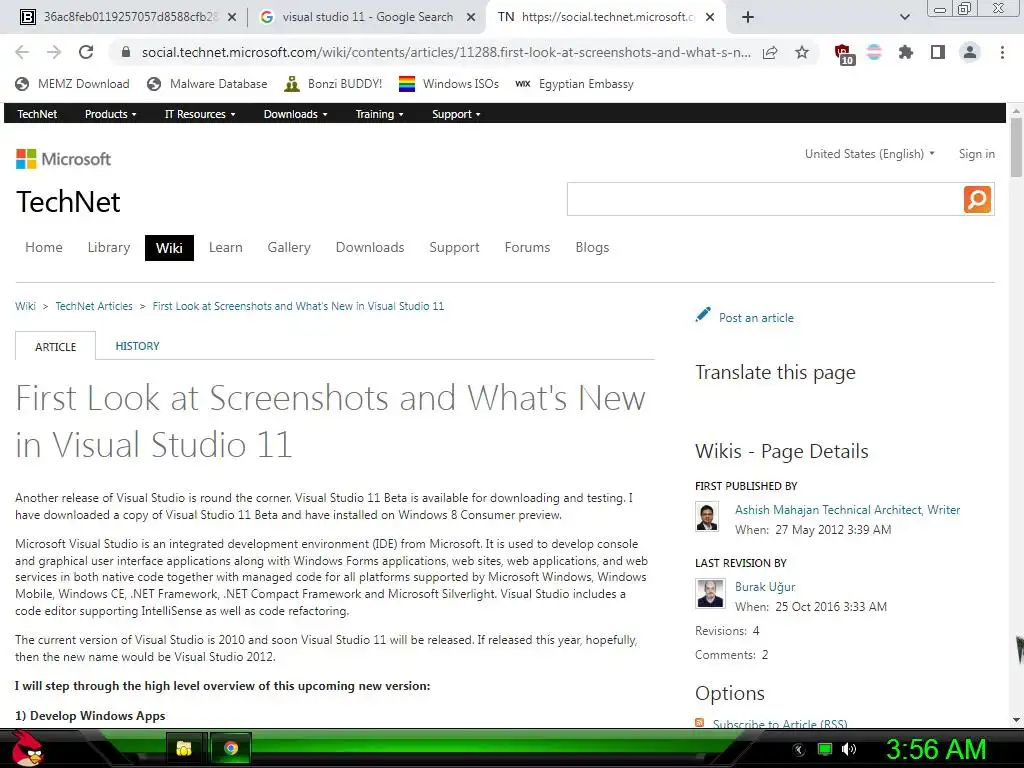Open Chrome three-dot menu
The width and height of the screenshot is (1024, 768).
pos(1002,52)
